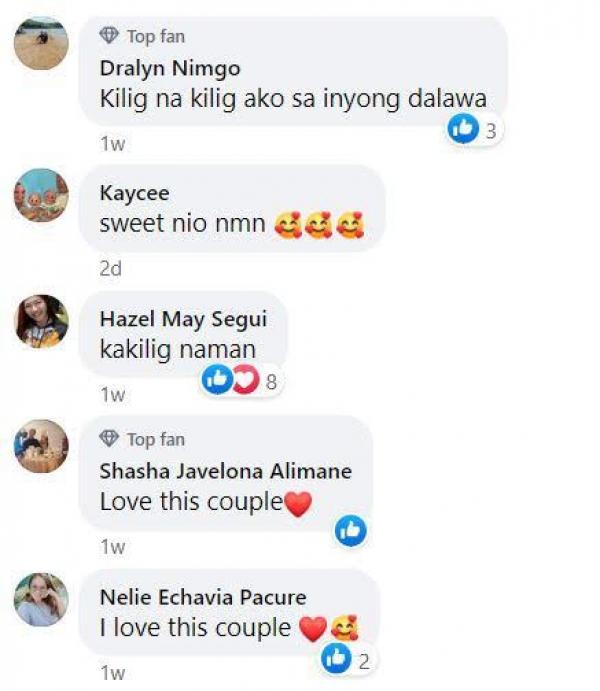The image size is (600, 691).
Task: Click the Kaycee name link
Action: click(x=134, y=194)
